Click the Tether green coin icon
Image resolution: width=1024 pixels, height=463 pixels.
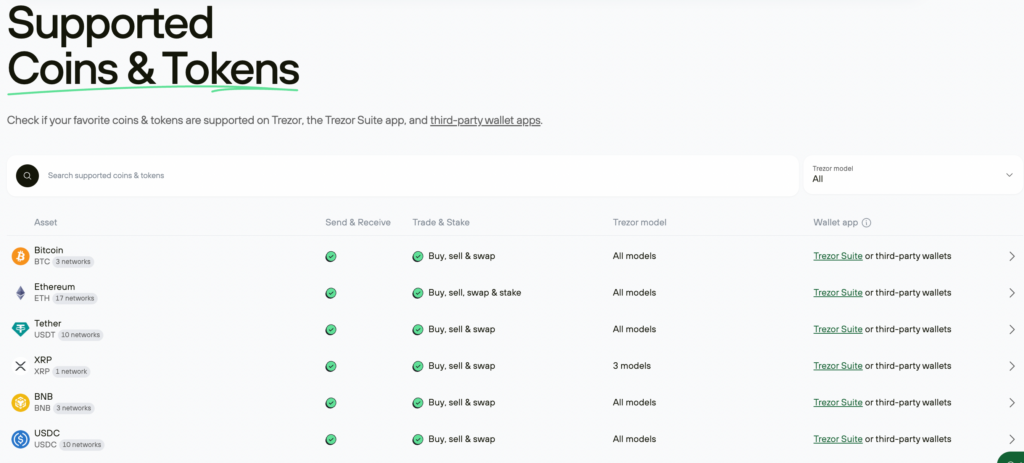coord(20,329)
